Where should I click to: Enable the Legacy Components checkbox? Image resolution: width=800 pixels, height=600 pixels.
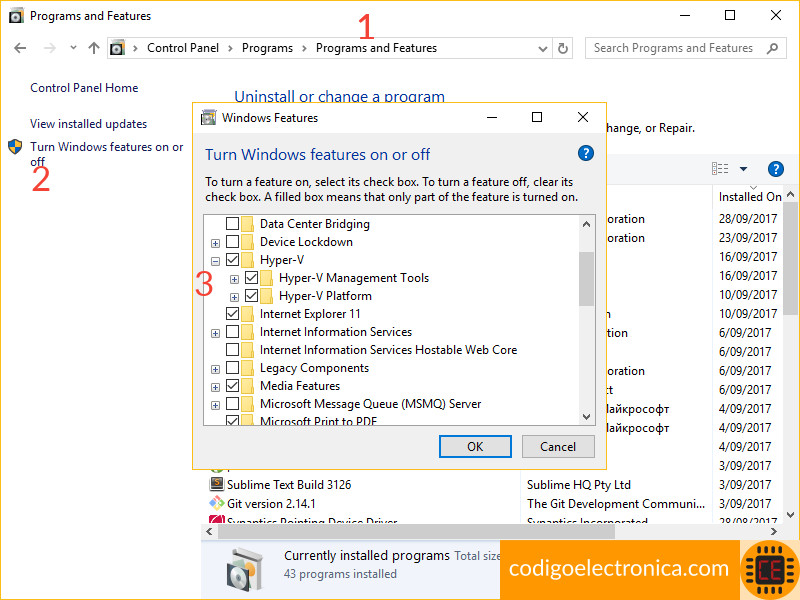(x=232, y=368)
